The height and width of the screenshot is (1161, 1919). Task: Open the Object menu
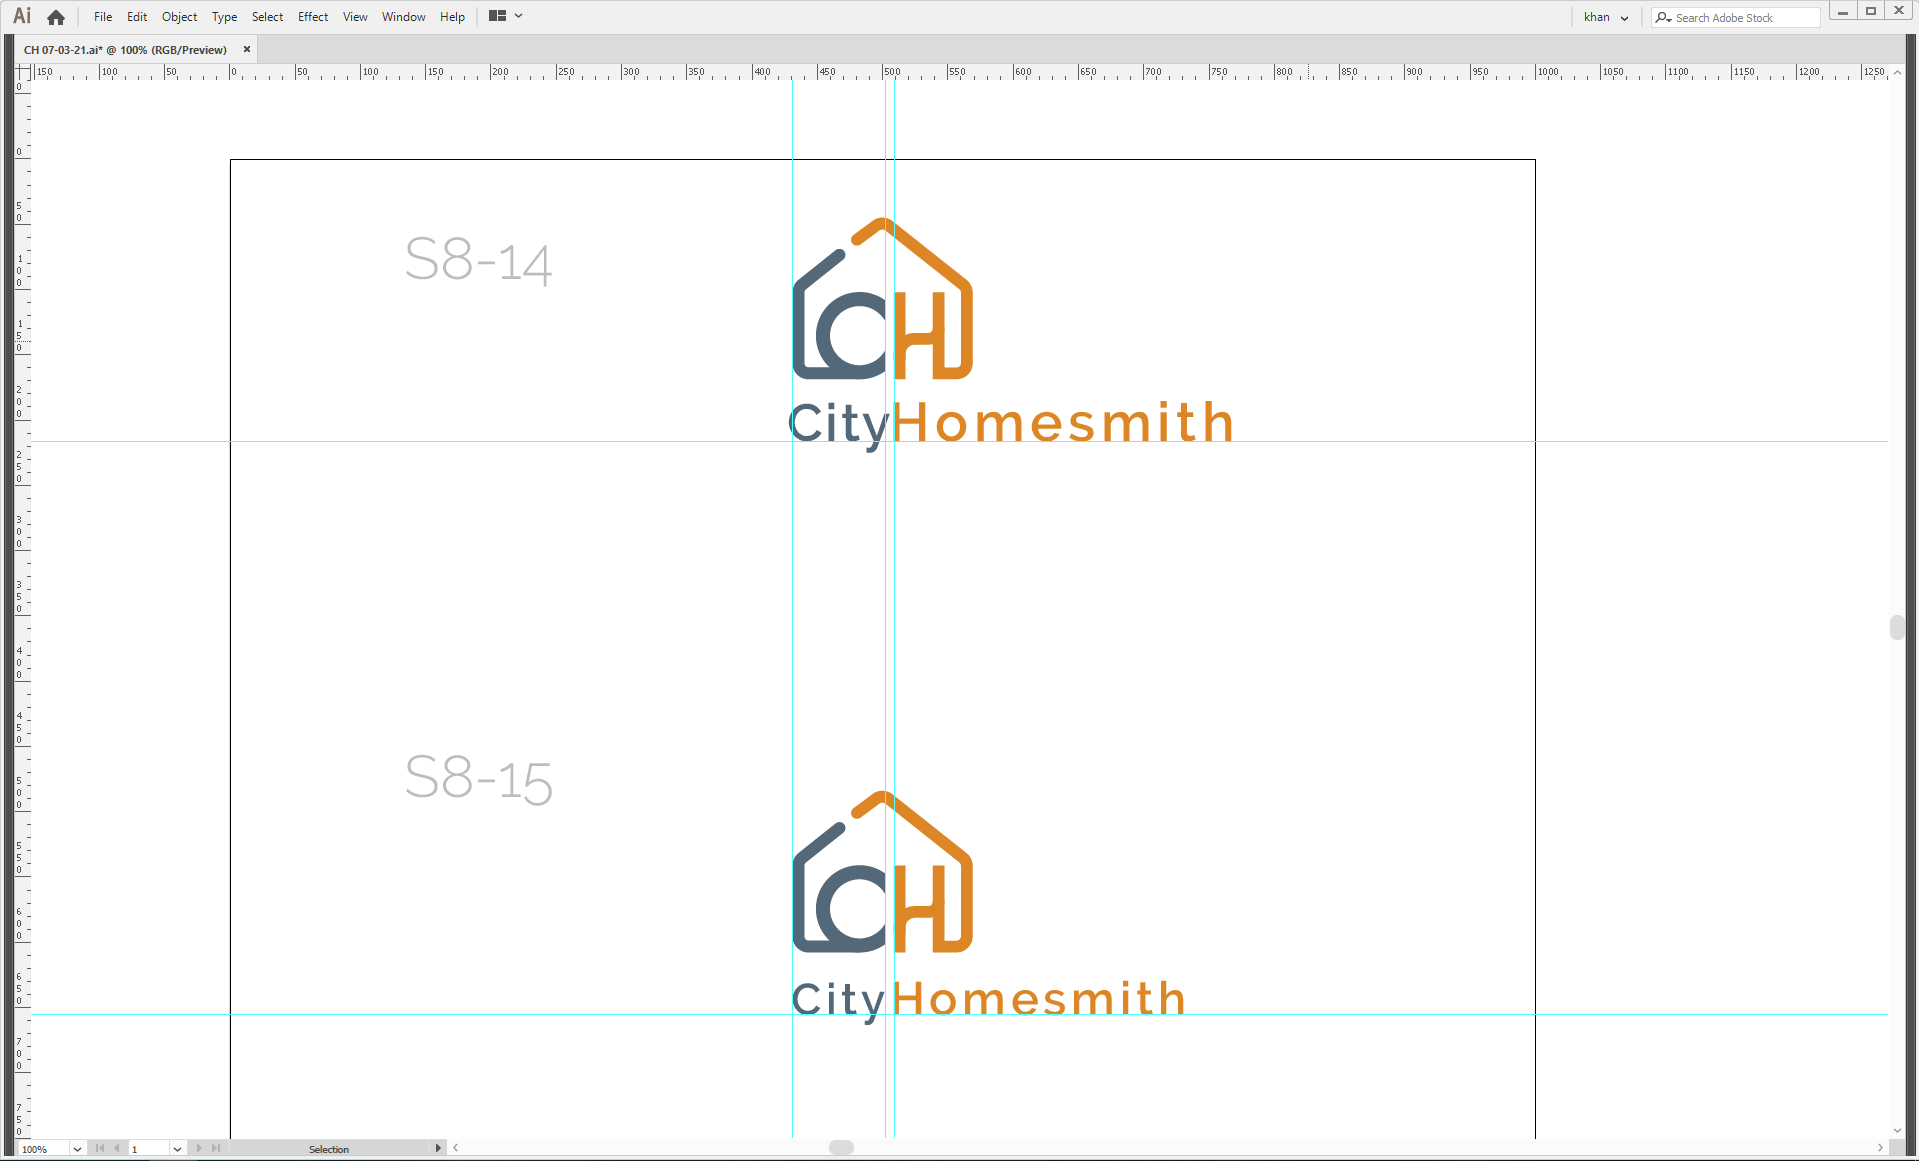click(x=179, y=16)
